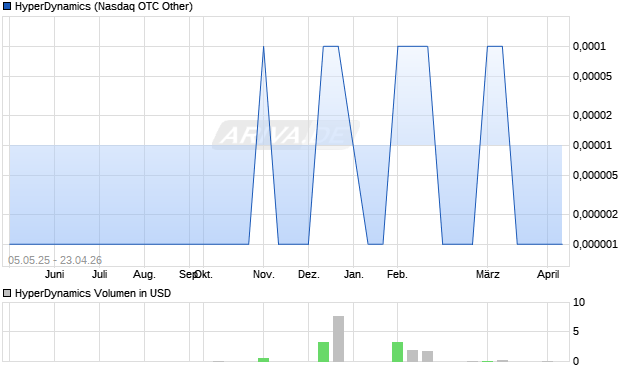Click the HyperDynamics (Nasdaq OTC Other) title

104,6
